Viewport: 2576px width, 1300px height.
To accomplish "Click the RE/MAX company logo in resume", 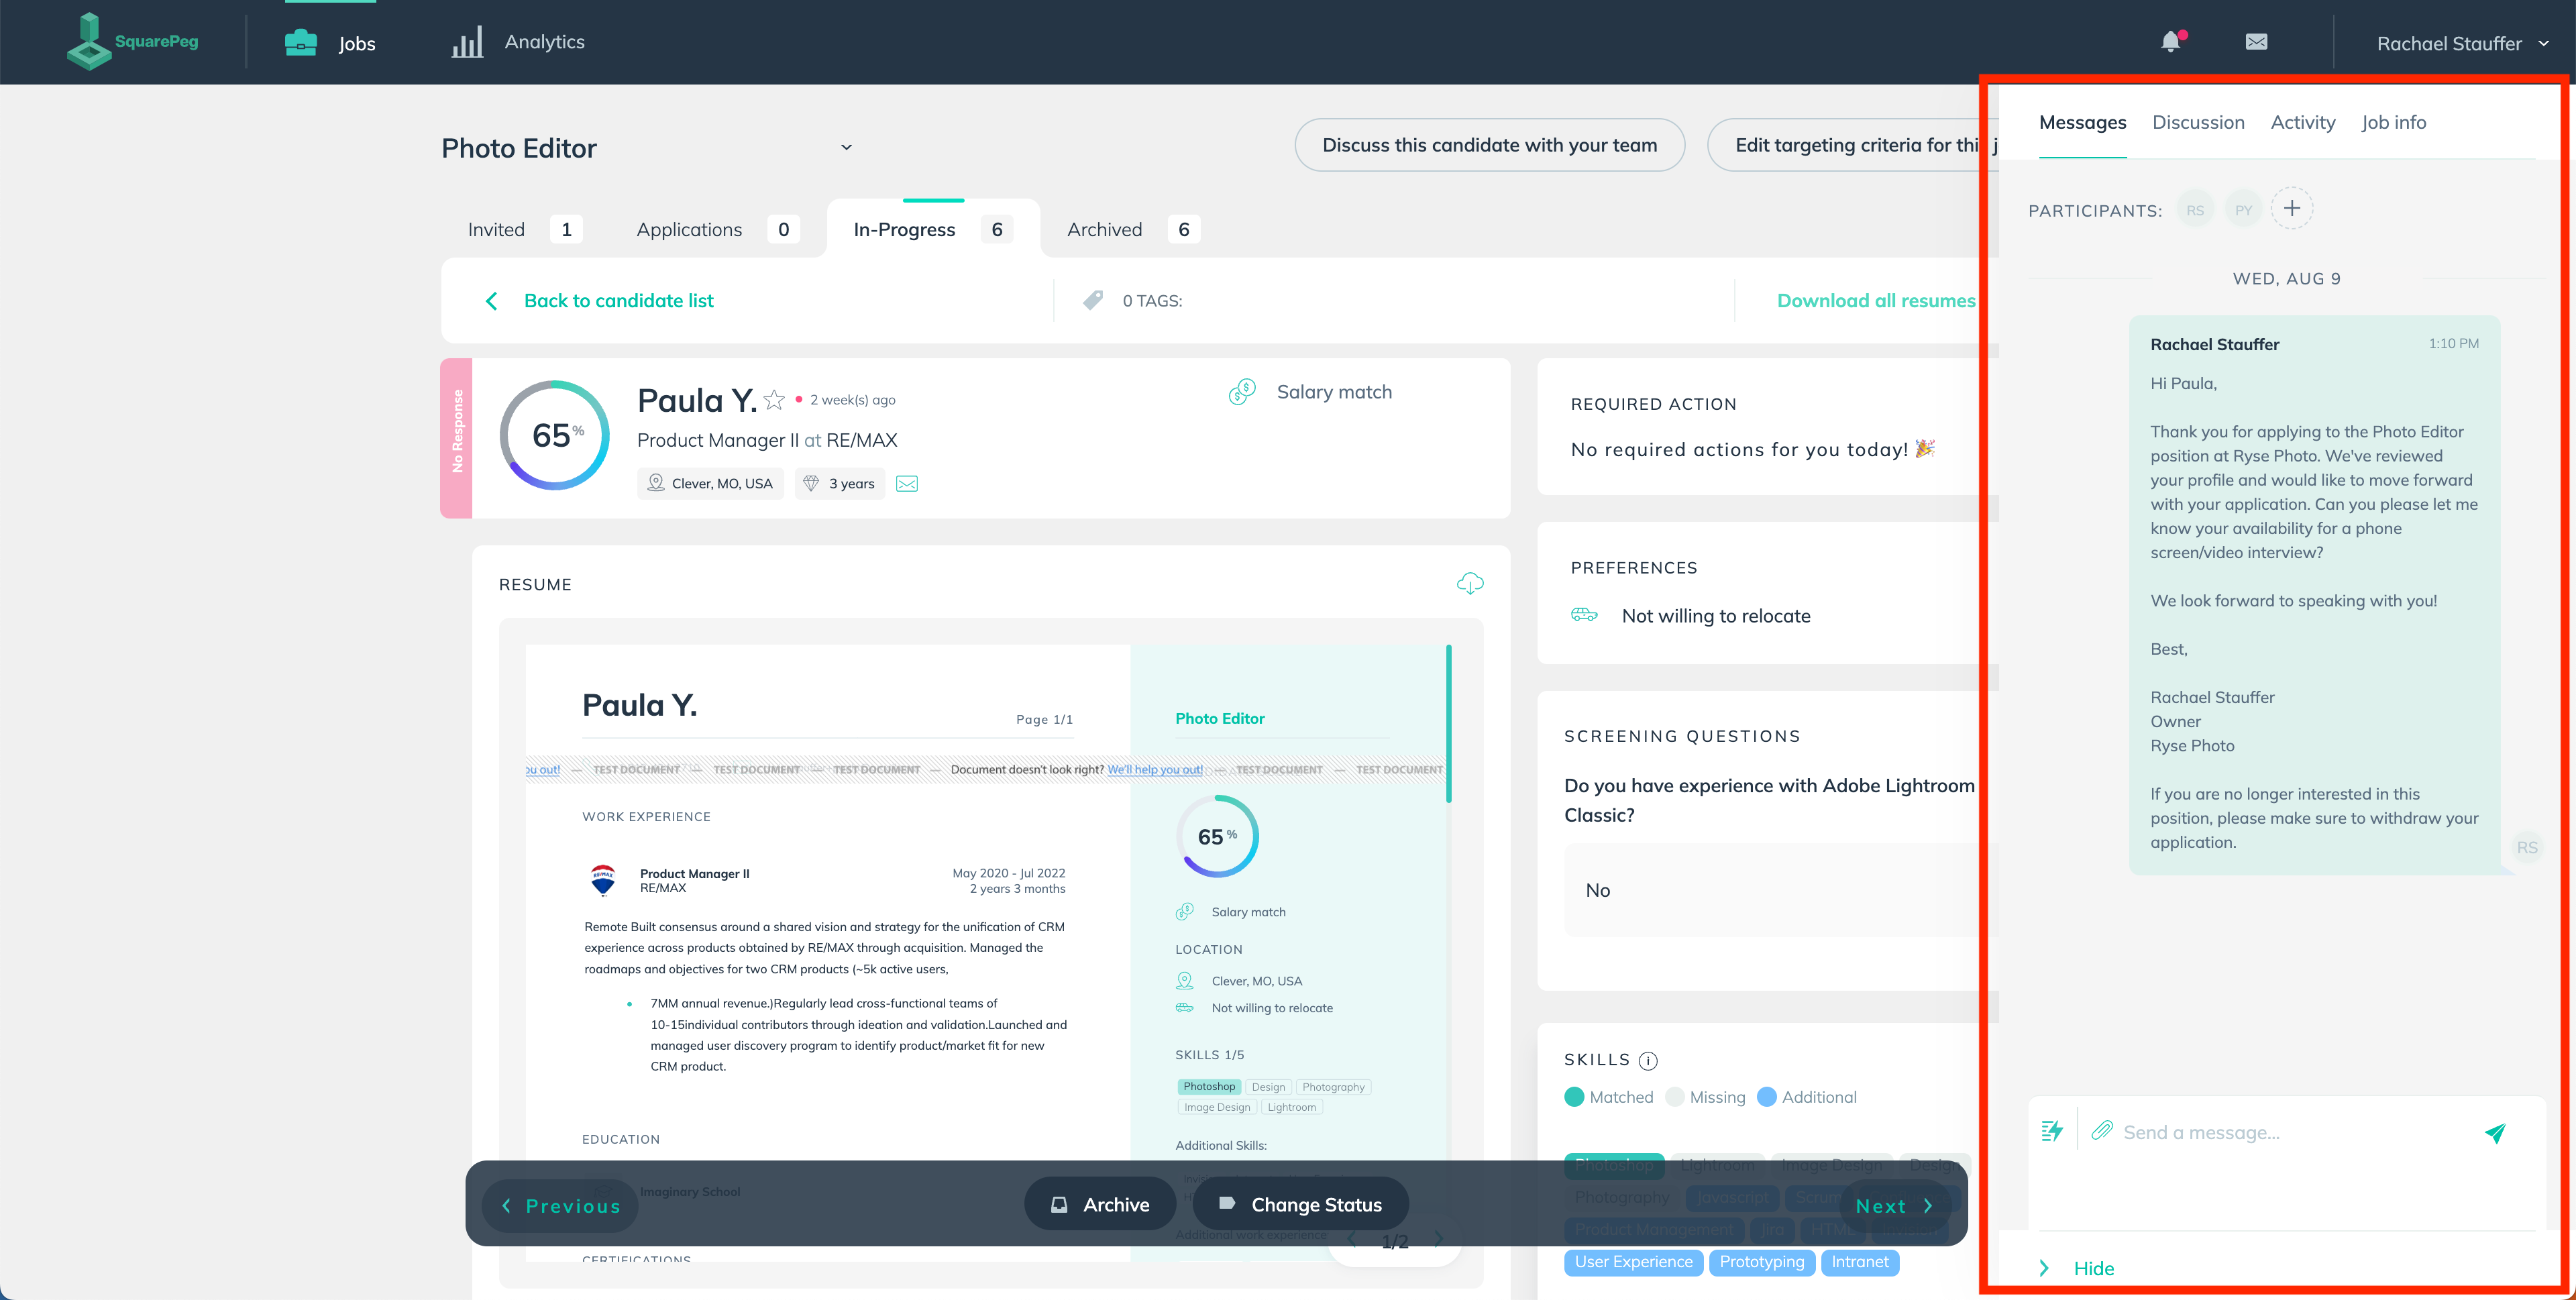I will (x=603, y=880).
